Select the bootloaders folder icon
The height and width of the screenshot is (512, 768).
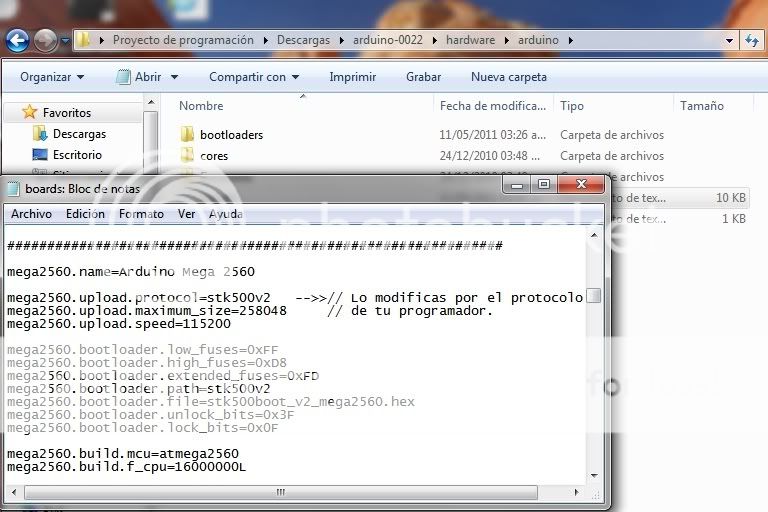187,134
